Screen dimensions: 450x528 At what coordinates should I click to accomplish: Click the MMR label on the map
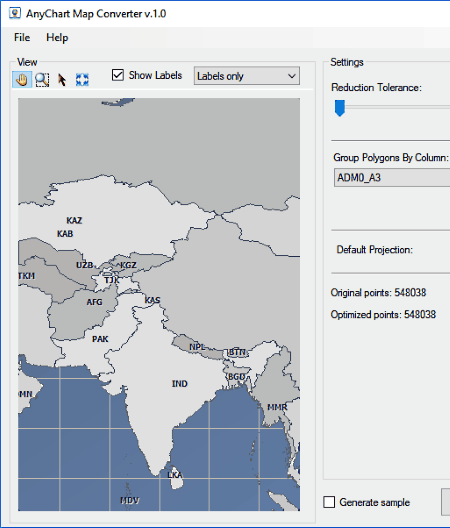[x=277, y=407]
